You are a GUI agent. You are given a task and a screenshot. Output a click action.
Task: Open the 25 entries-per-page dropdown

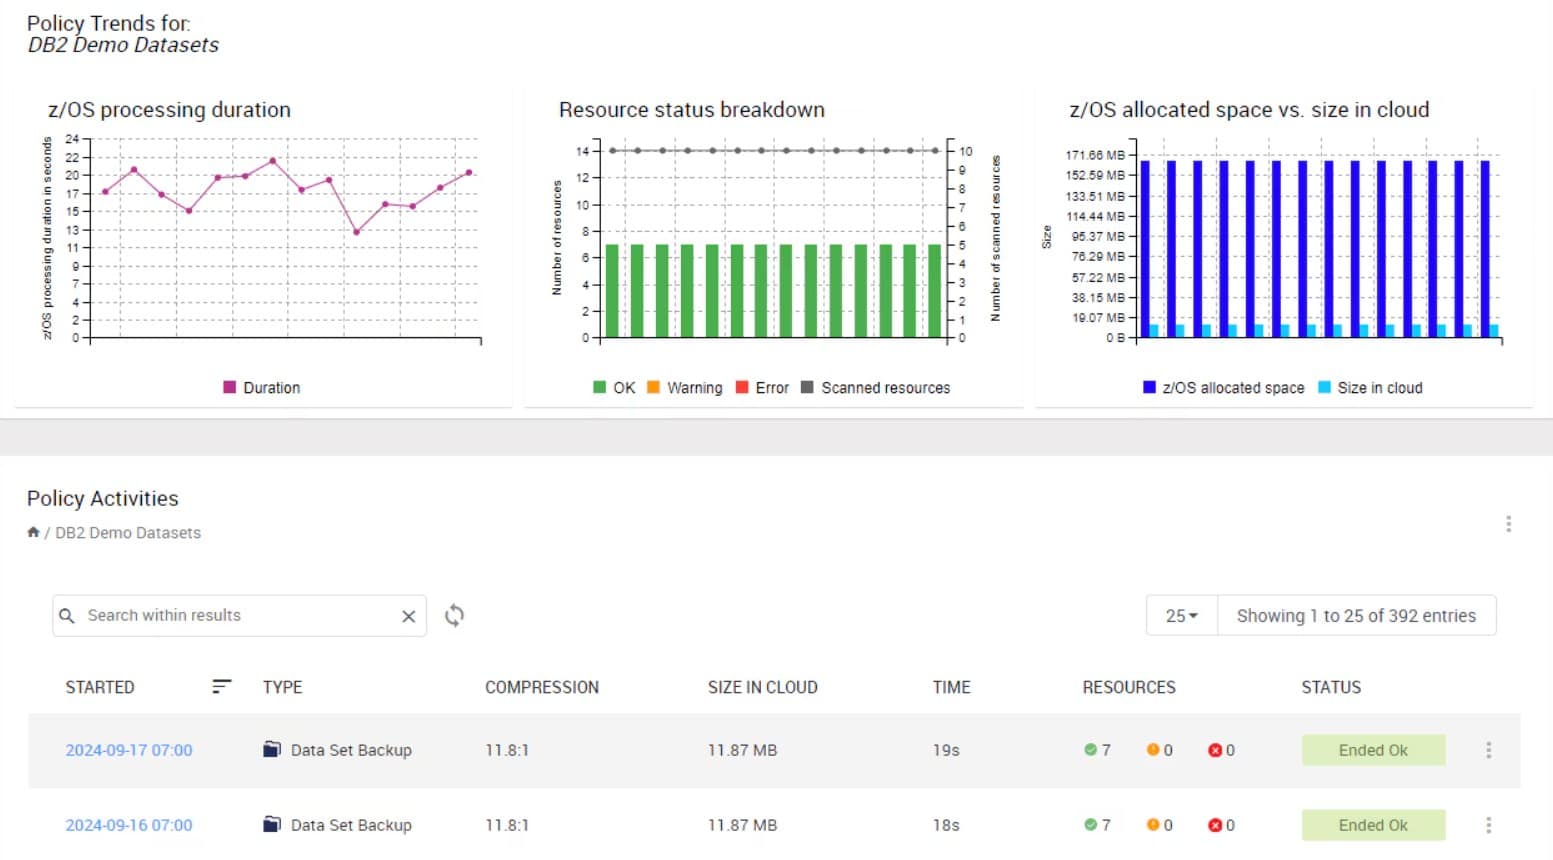point(1180,616)
